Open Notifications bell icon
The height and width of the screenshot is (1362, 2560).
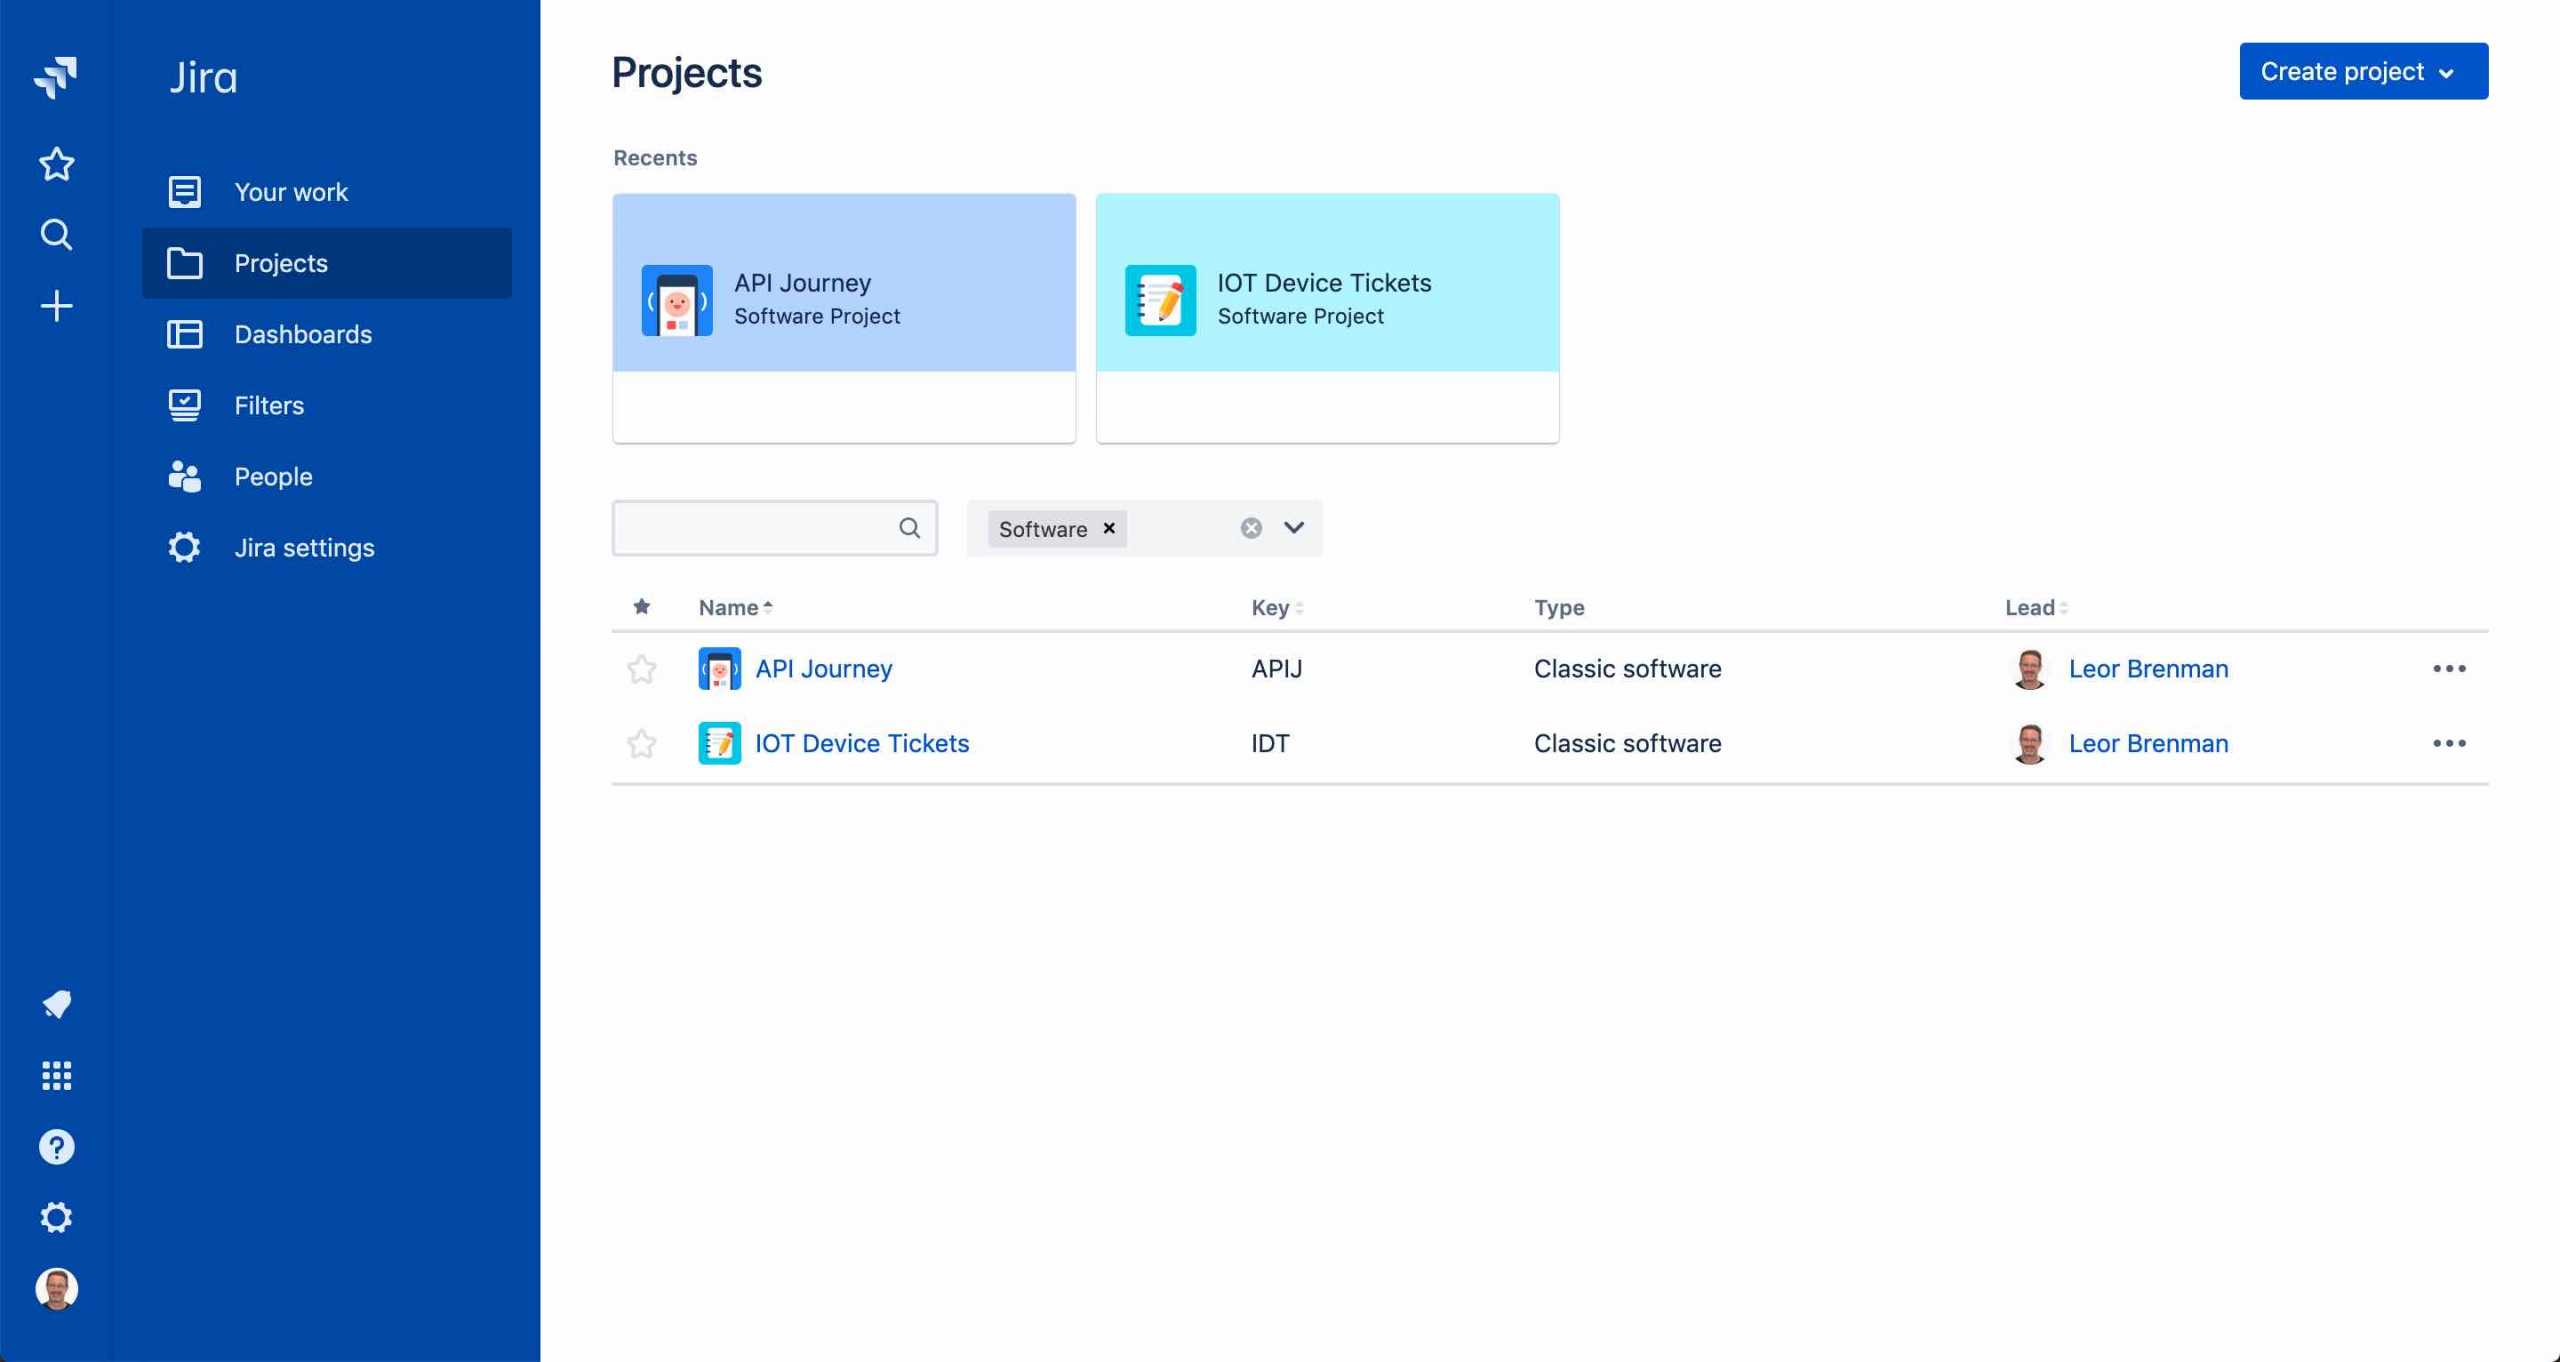coord(56,1004)
